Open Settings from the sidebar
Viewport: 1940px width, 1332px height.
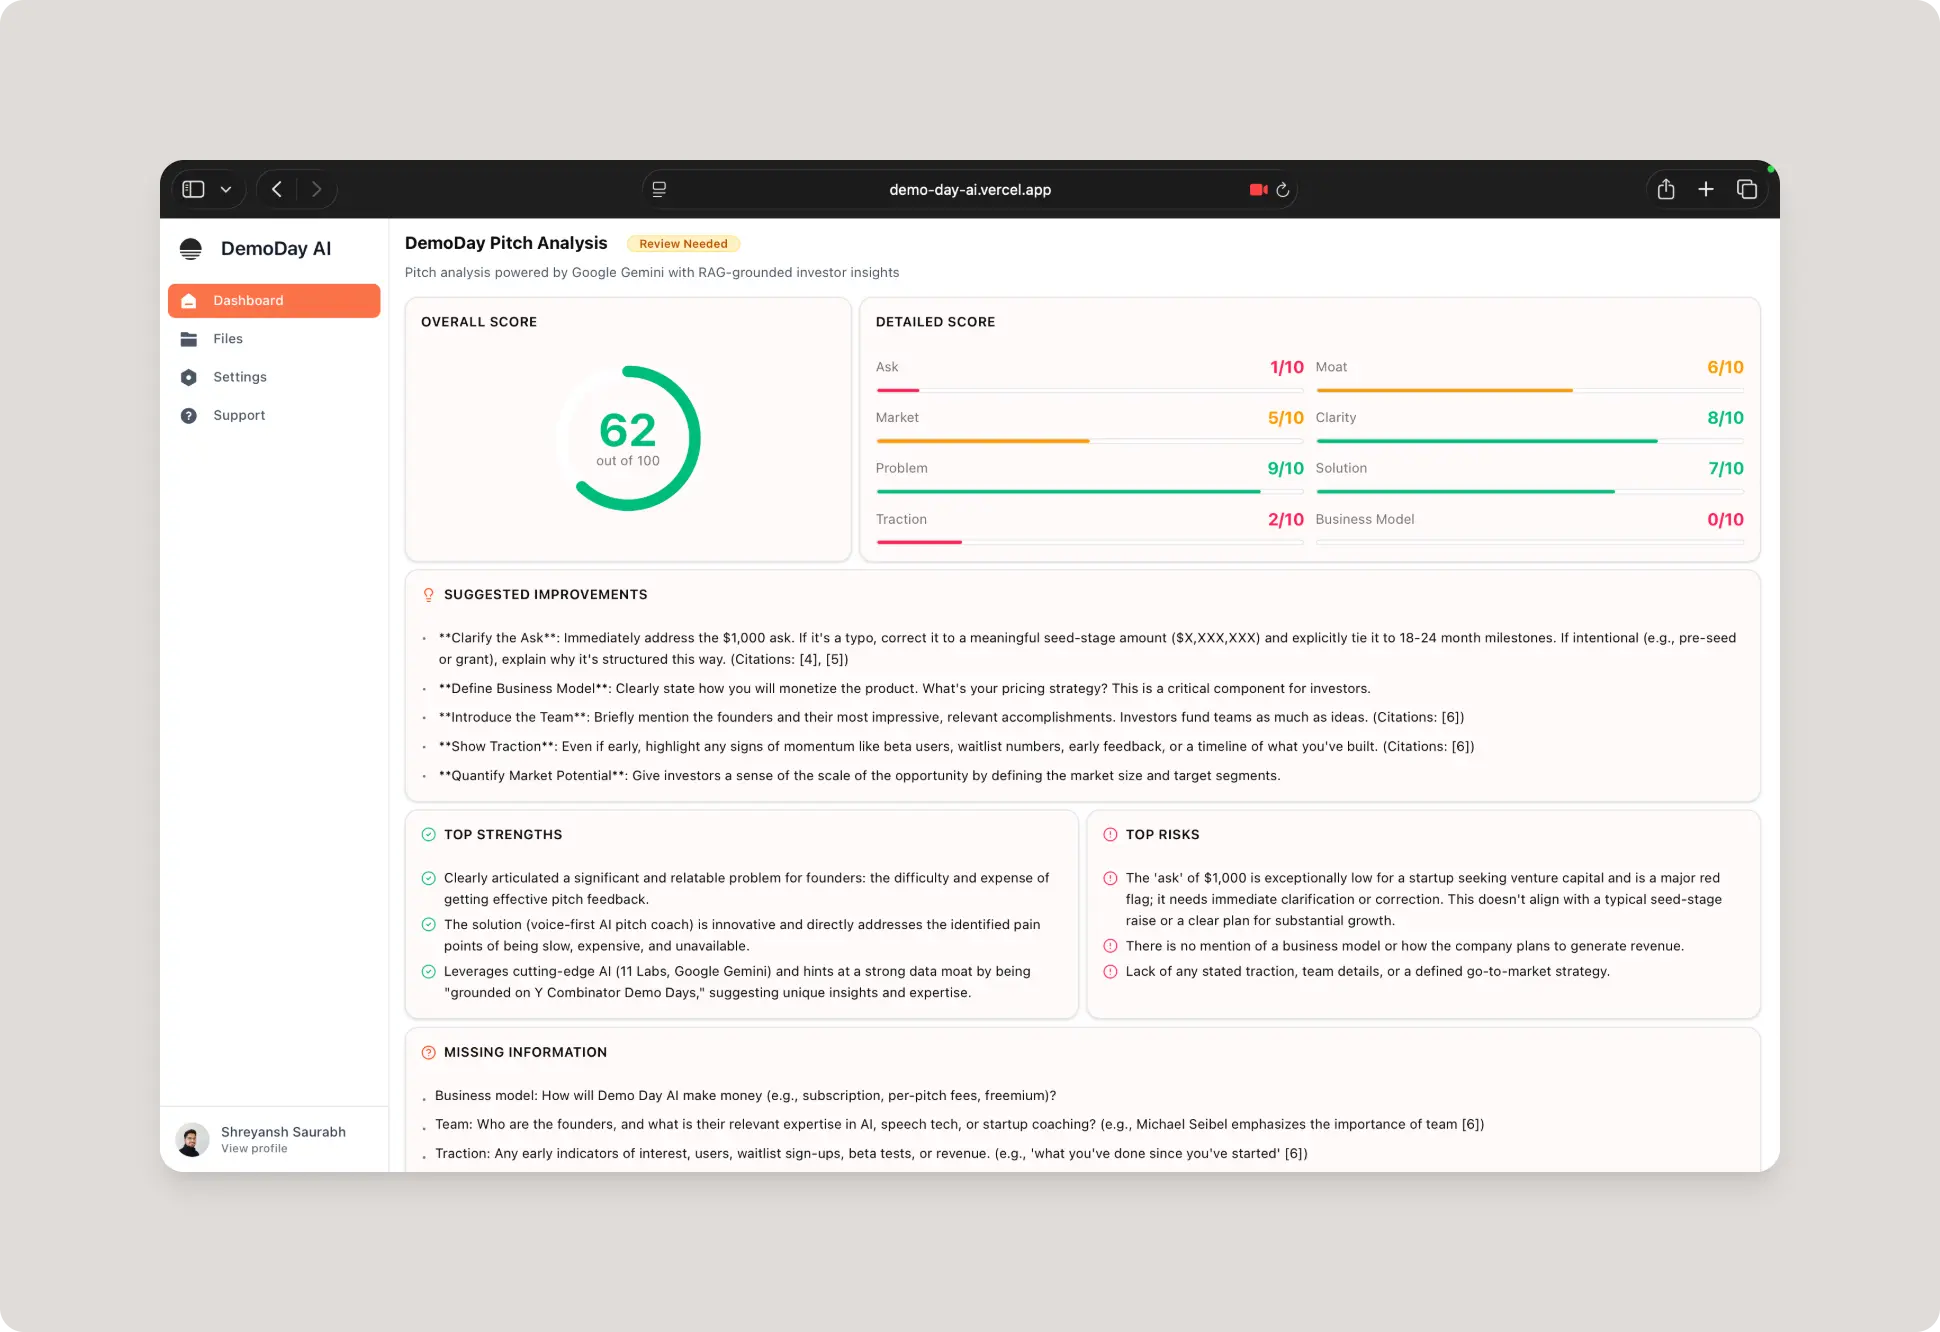click(239, 377)
